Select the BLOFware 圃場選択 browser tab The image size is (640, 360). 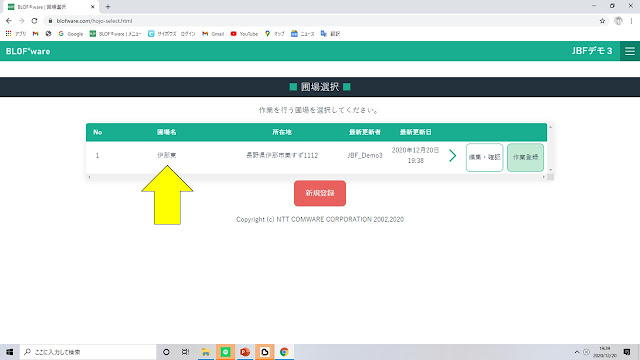(x=50, y=7)
